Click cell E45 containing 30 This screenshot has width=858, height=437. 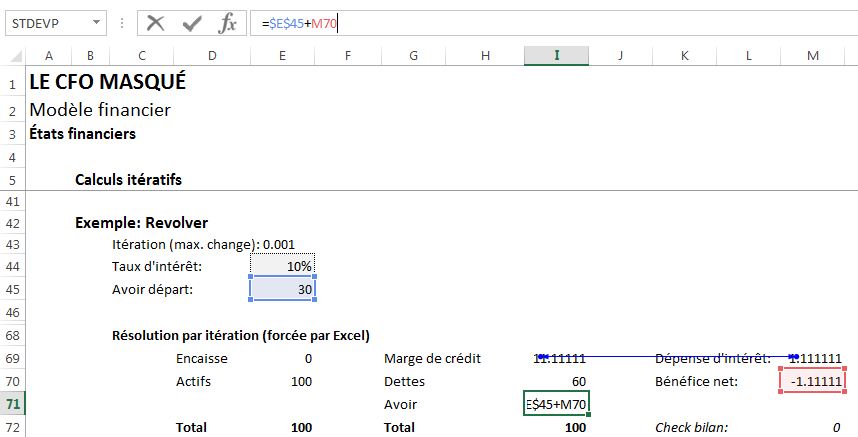(282, 289)
